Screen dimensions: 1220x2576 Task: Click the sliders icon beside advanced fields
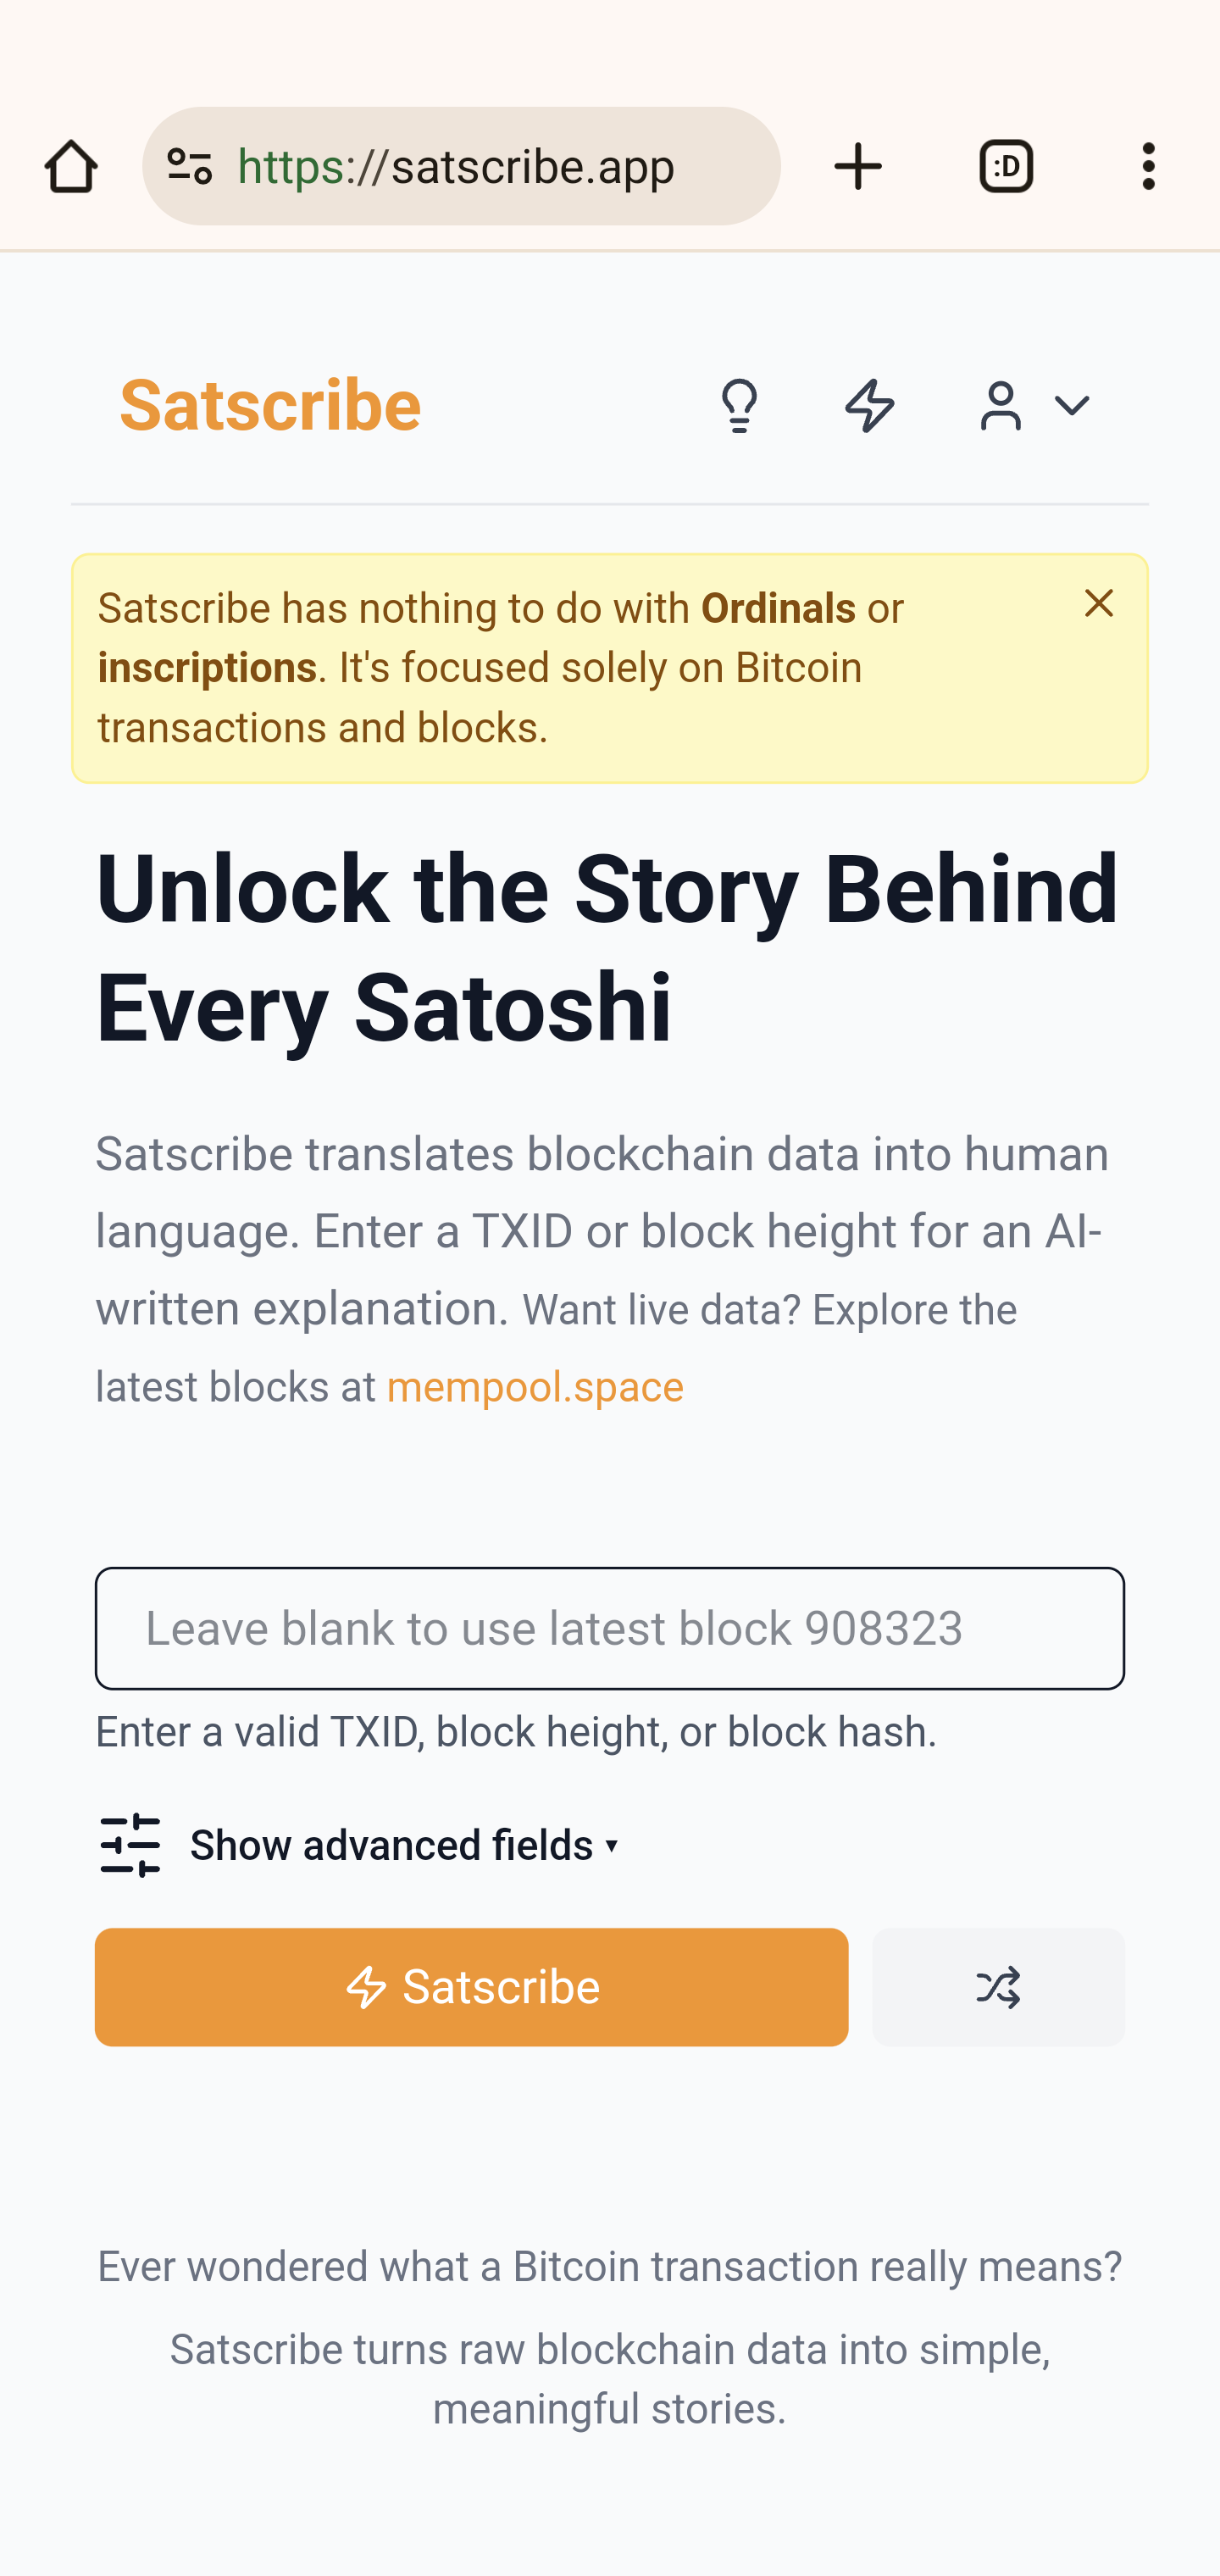click(x=130, y=1846)
